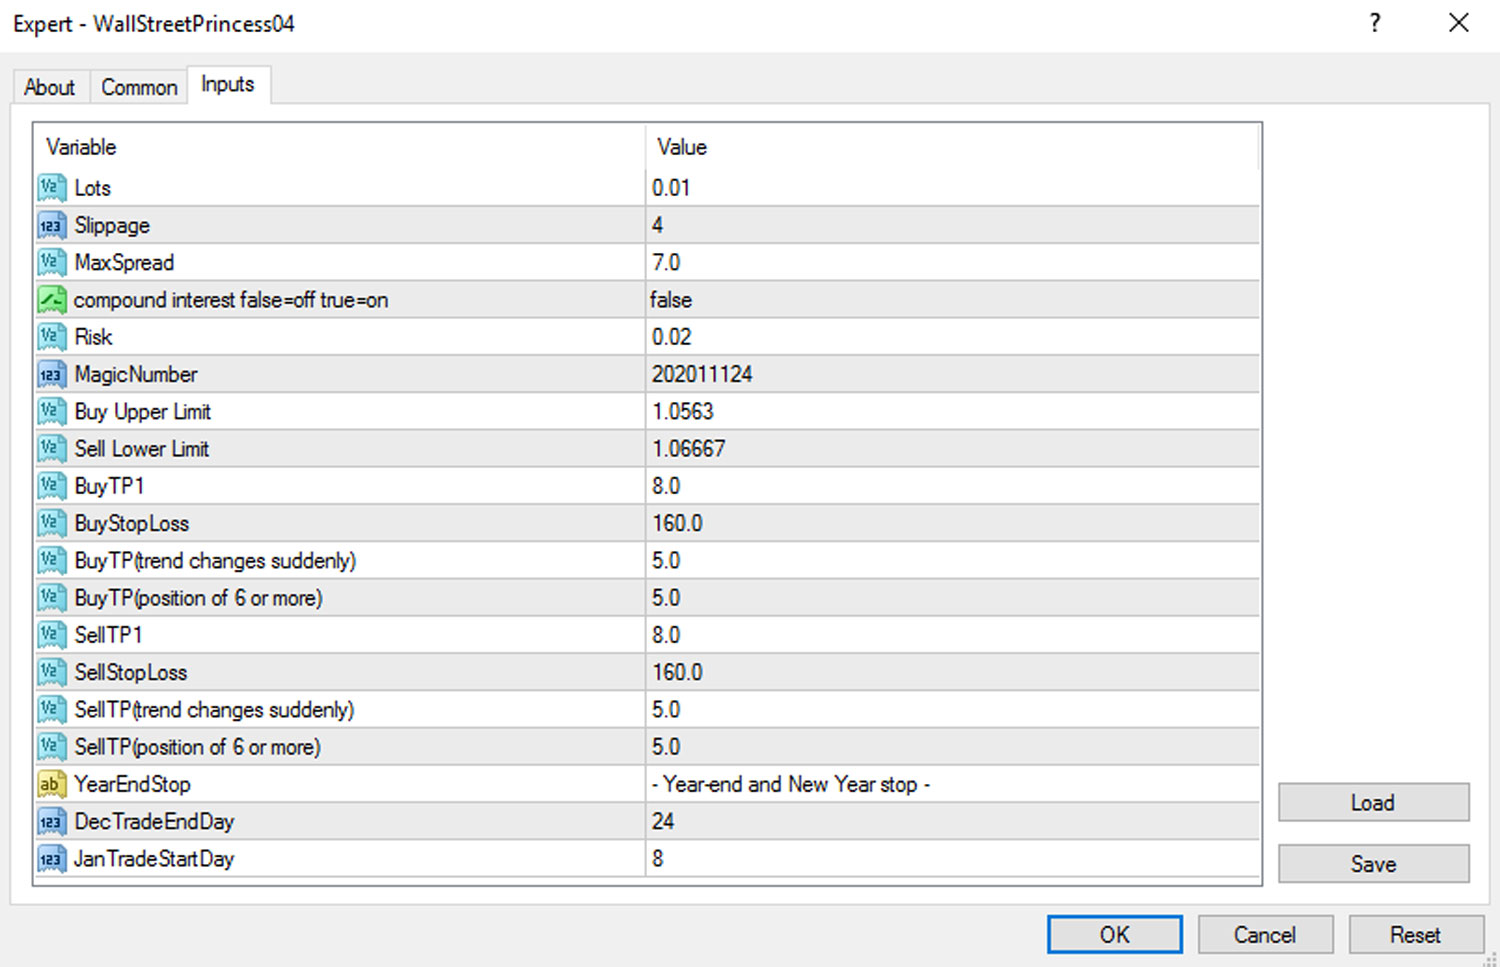Click the help question mark button
This screenshot has height=967, width=1500.
tap(1375, 23)
